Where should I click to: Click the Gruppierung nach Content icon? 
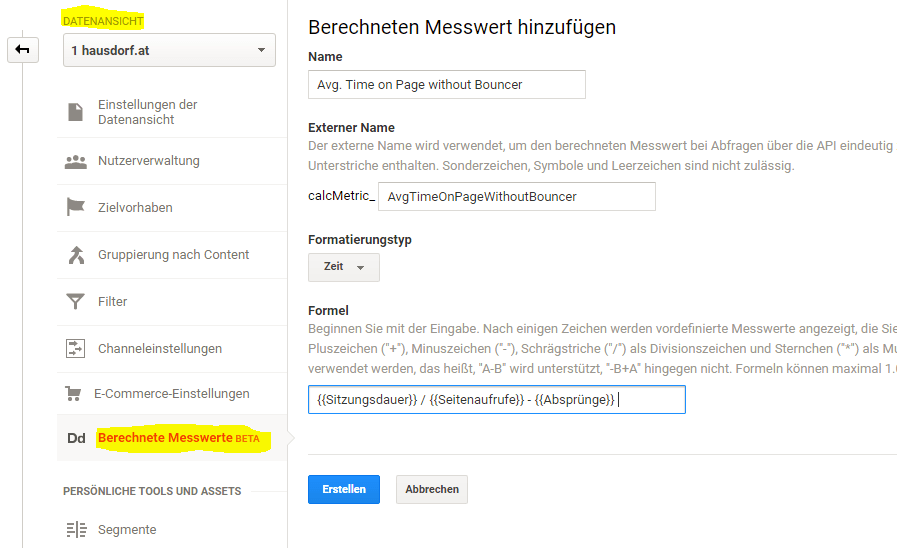point(75,255)
